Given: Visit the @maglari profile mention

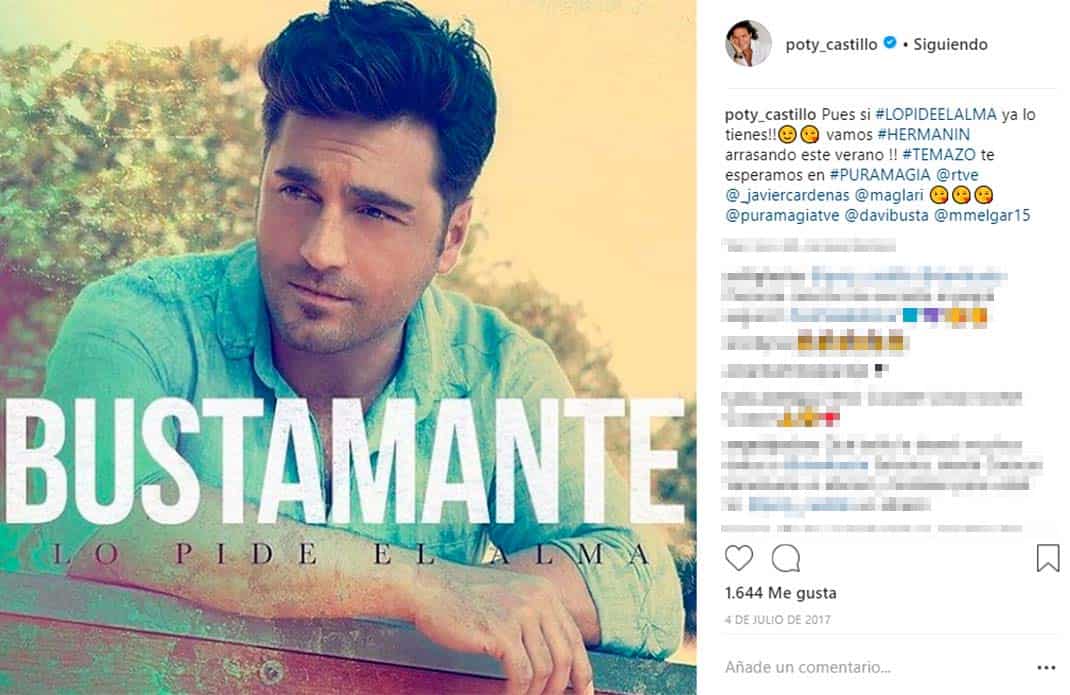Looking at the screenshot, I should tap(888, 195).
